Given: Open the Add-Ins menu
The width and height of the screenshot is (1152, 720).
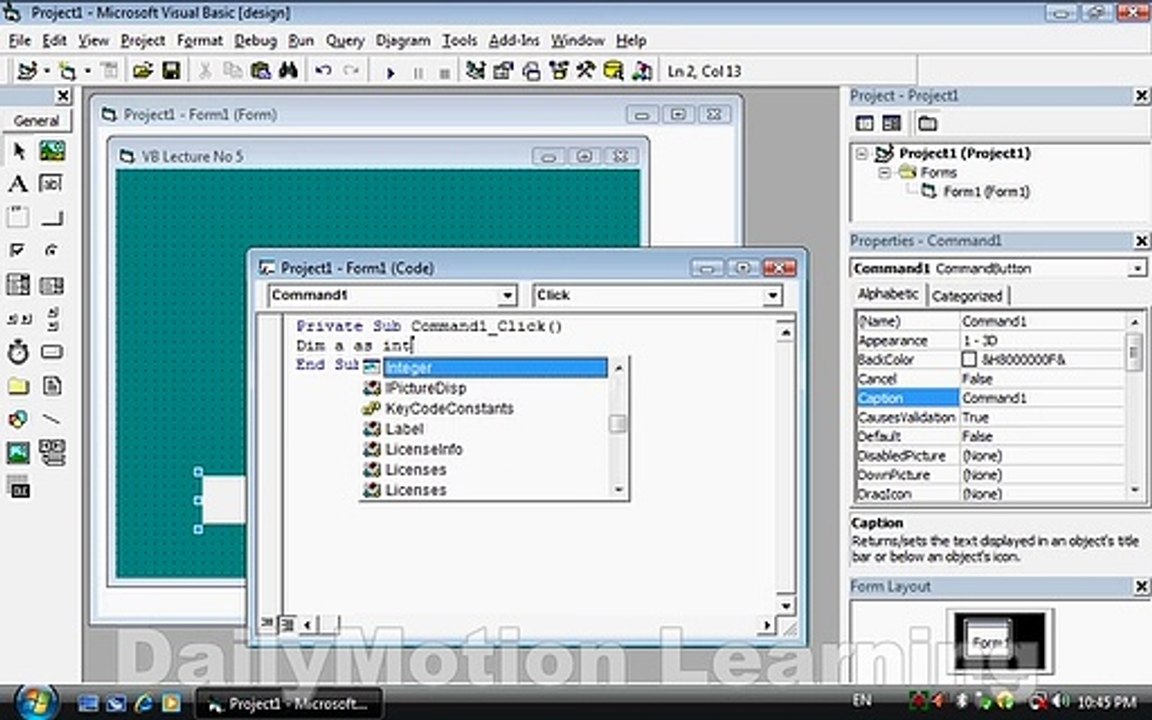Looking at the screenshot, I should pos(514,40).
